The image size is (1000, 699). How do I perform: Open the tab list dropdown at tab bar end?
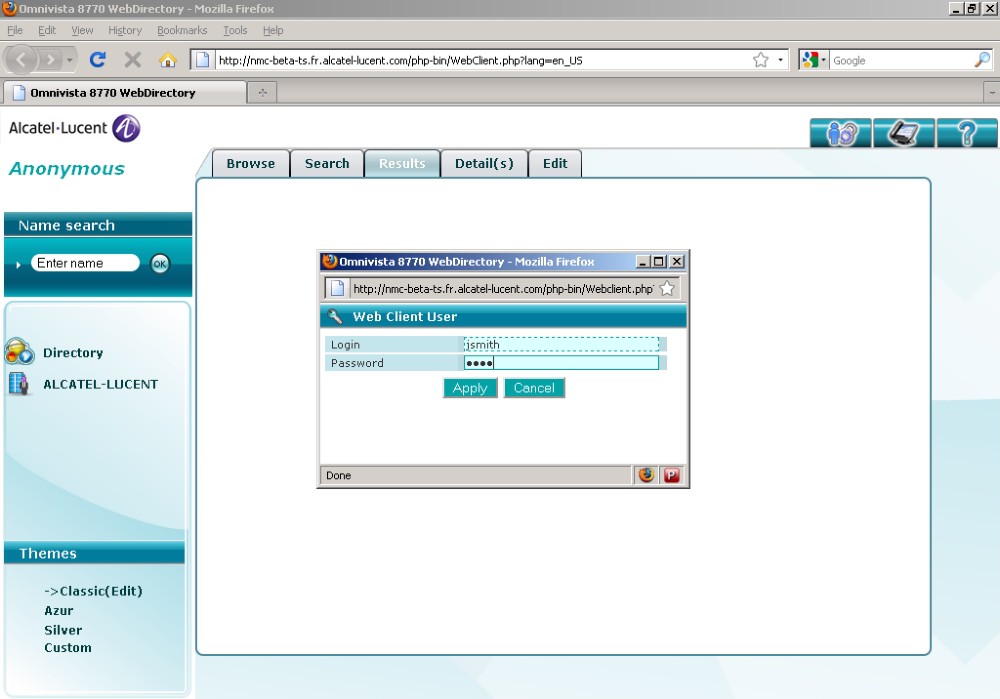tap(992, 92)
